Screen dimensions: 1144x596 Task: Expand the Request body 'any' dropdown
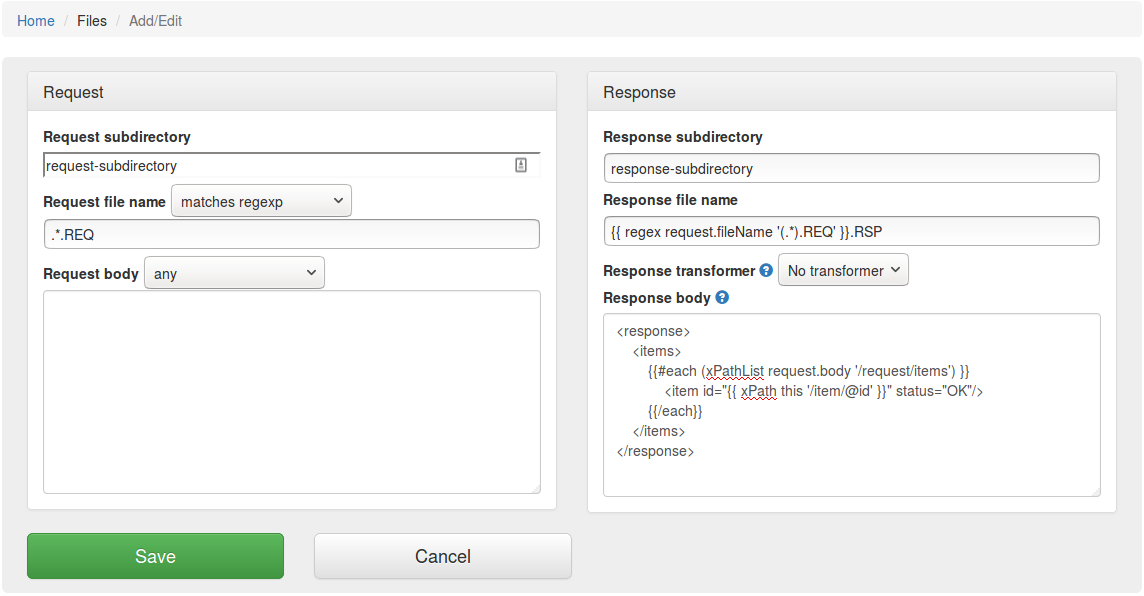coord(234,273)
